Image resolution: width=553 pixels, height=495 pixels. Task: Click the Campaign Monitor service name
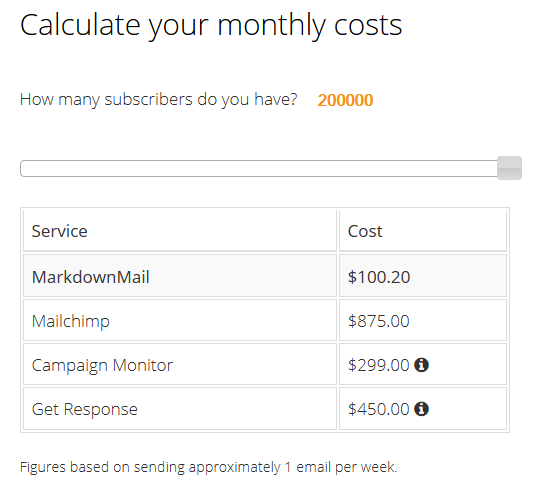[x=102, y=365]
